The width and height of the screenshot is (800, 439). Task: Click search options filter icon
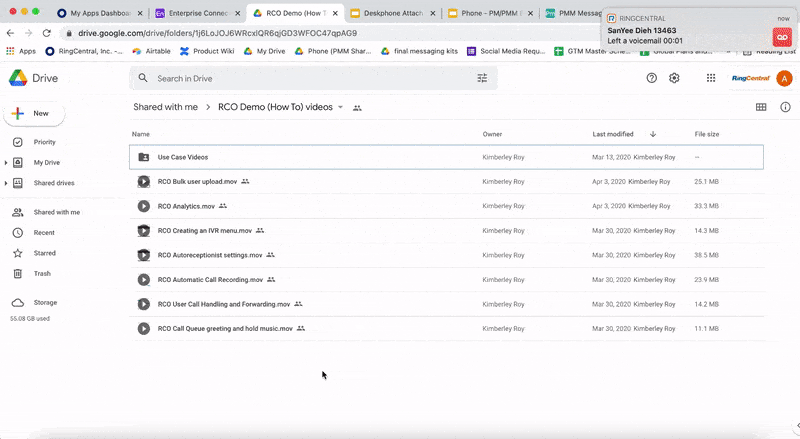[482, 78]
